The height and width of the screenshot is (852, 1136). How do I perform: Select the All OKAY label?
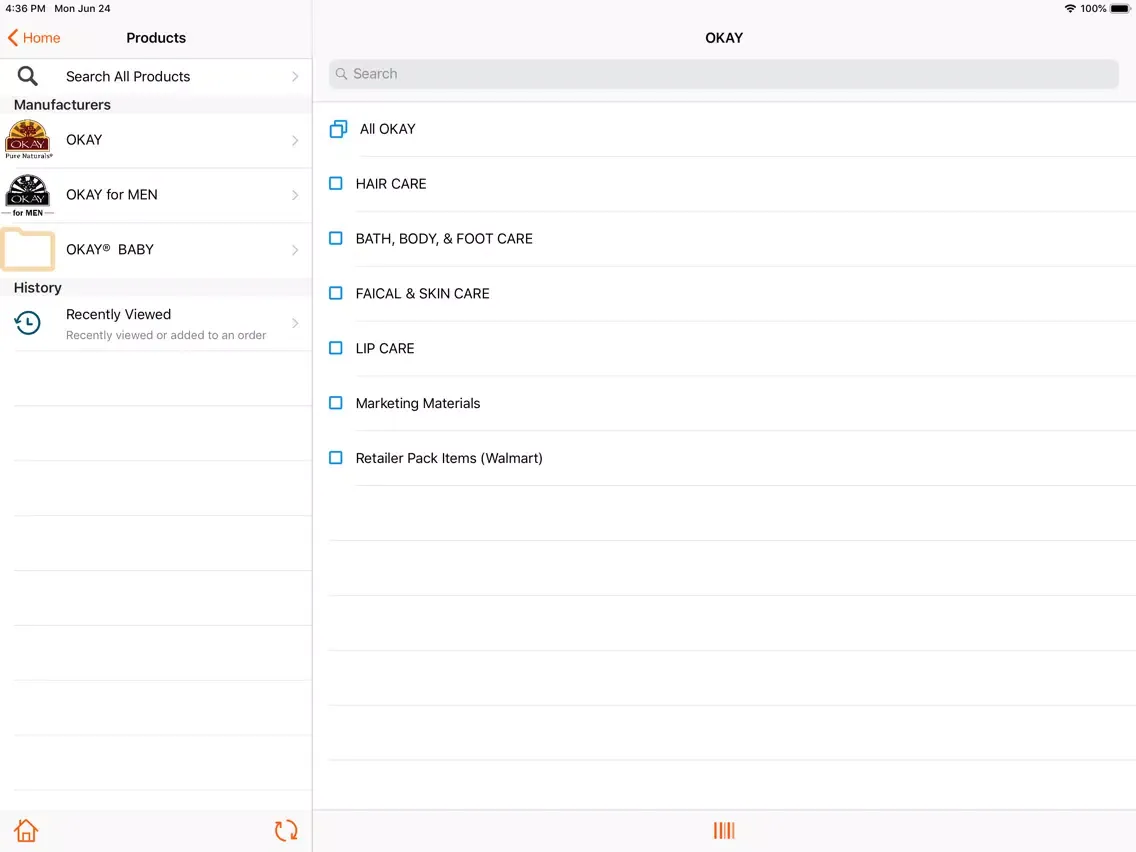388,129
